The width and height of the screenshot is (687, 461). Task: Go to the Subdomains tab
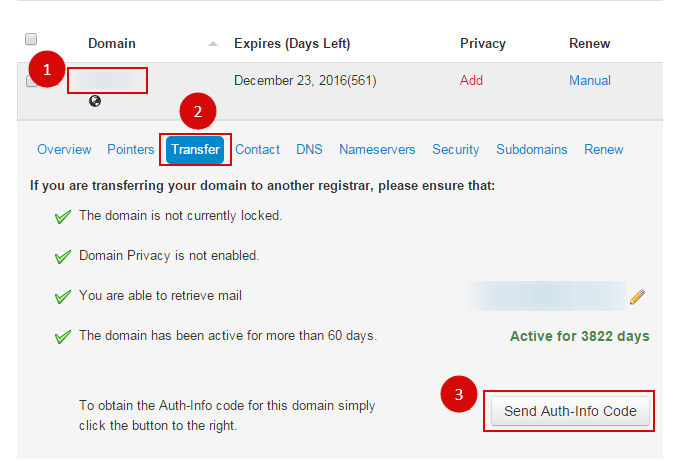coord(531,150)
